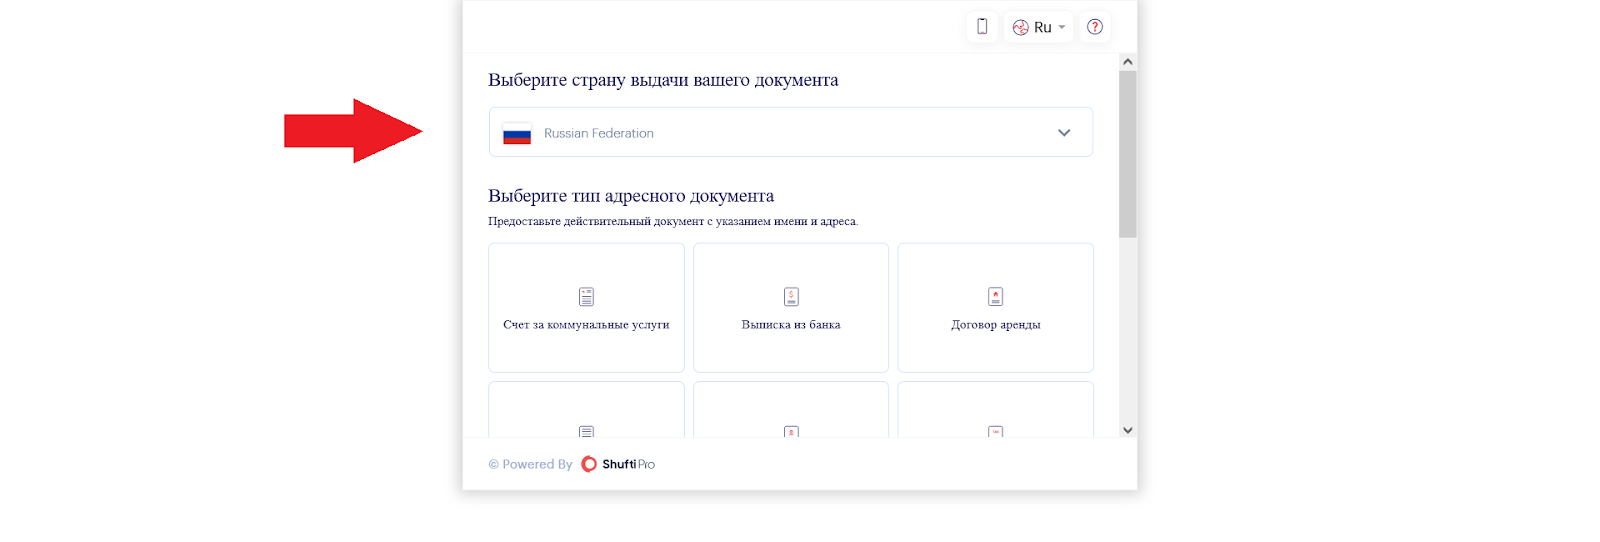This screenshot has width=1600, height=542.
Task: Click the scrollbar up arrow
Action: [x=1128, y=62]
